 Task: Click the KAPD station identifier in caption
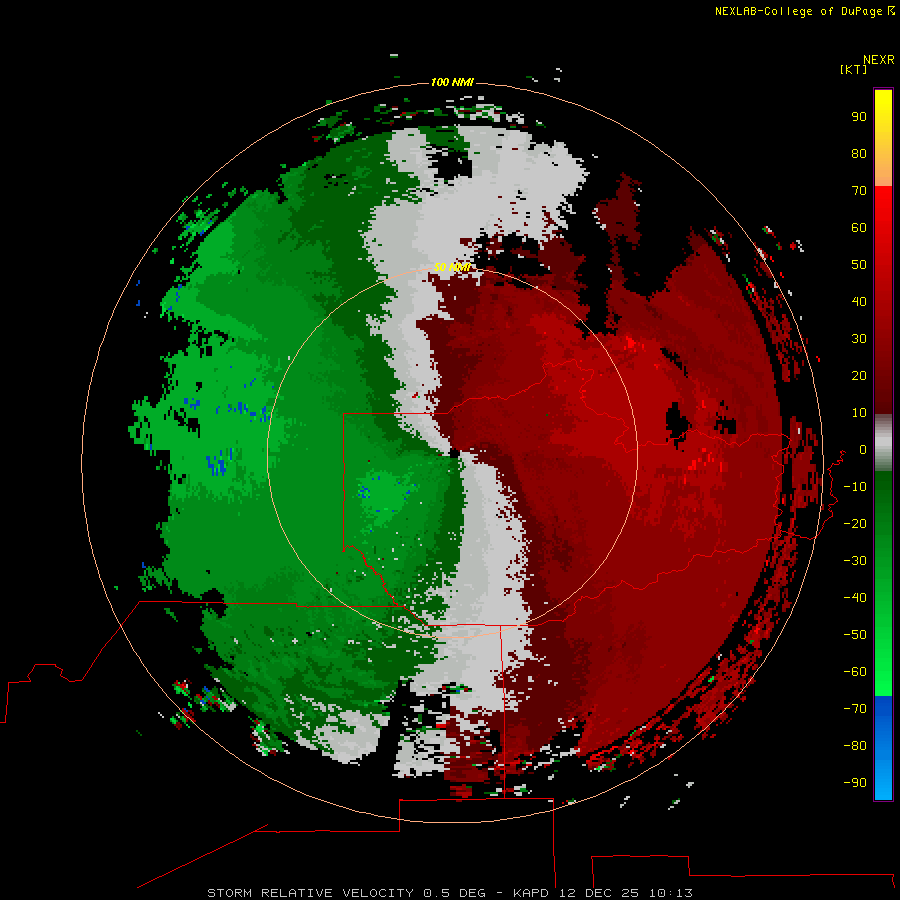532,893
